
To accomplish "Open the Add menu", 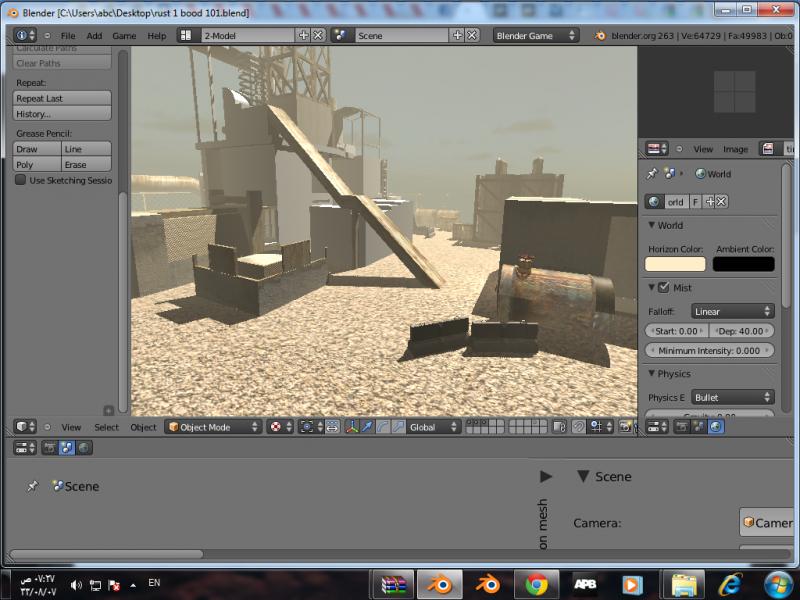I will click(94, 36).
